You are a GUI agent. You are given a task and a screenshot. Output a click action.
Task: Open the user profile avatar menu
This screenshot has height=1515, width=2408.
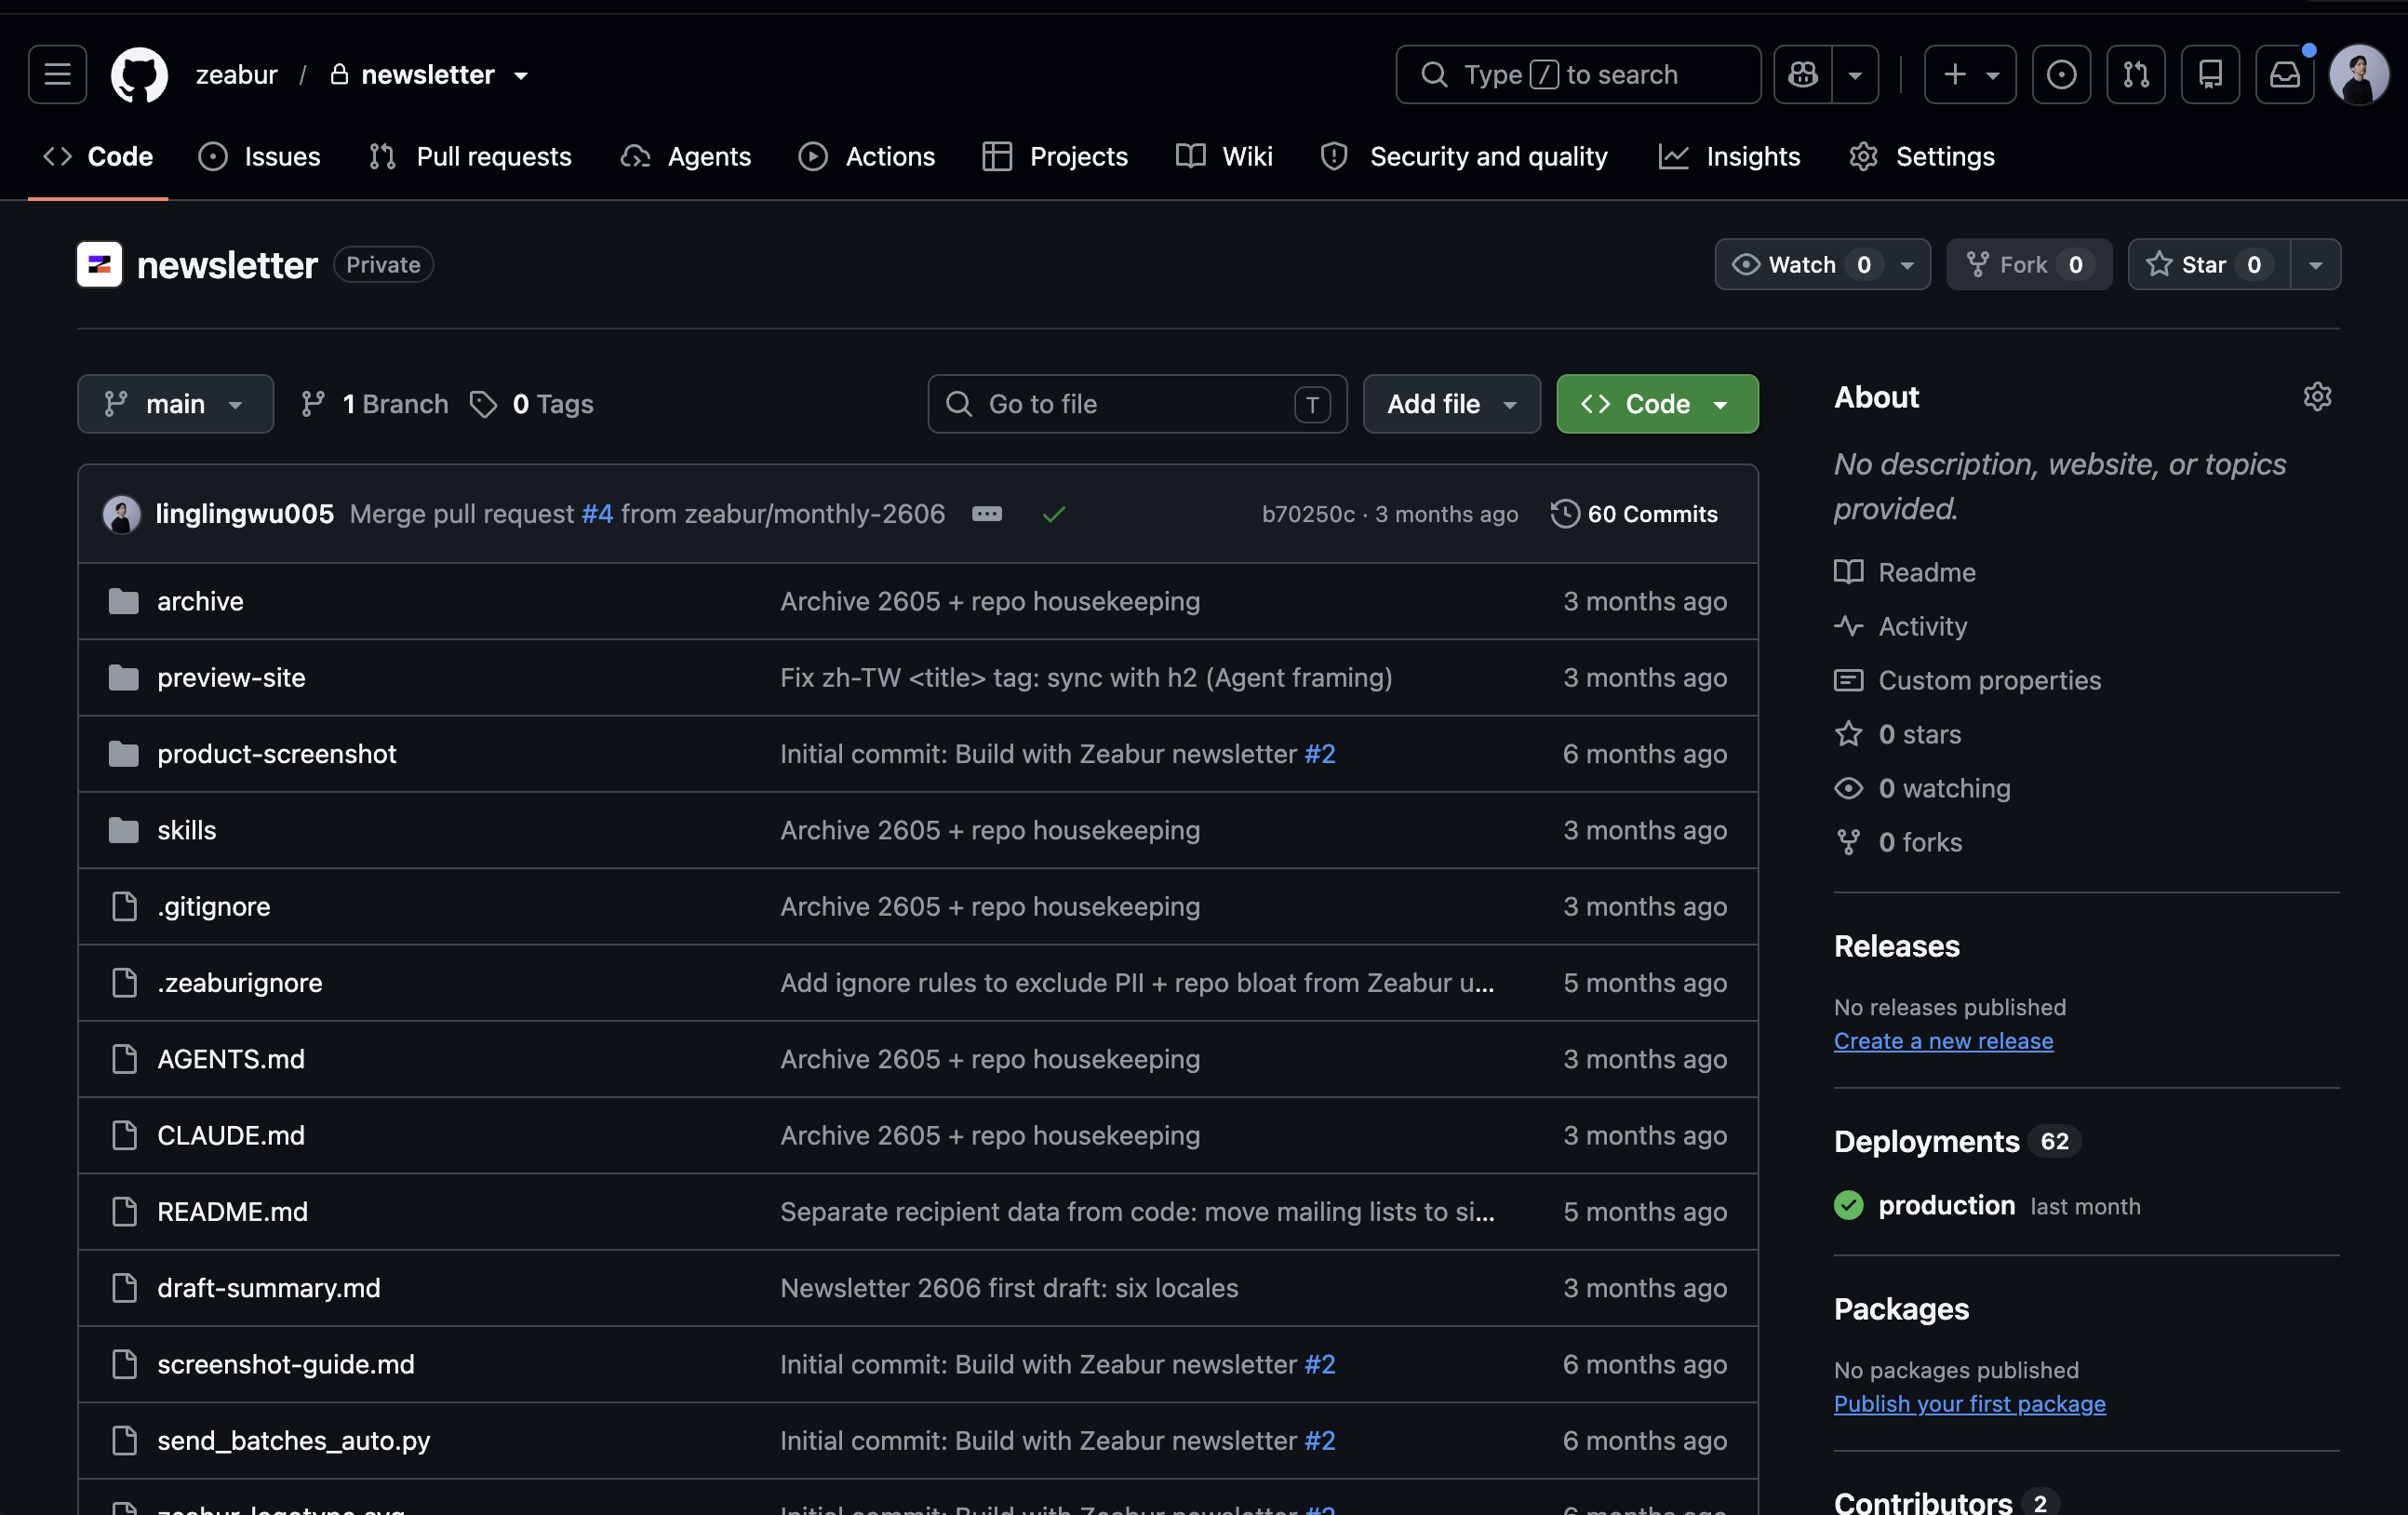pyautogui.click(x=2359, y=74)
